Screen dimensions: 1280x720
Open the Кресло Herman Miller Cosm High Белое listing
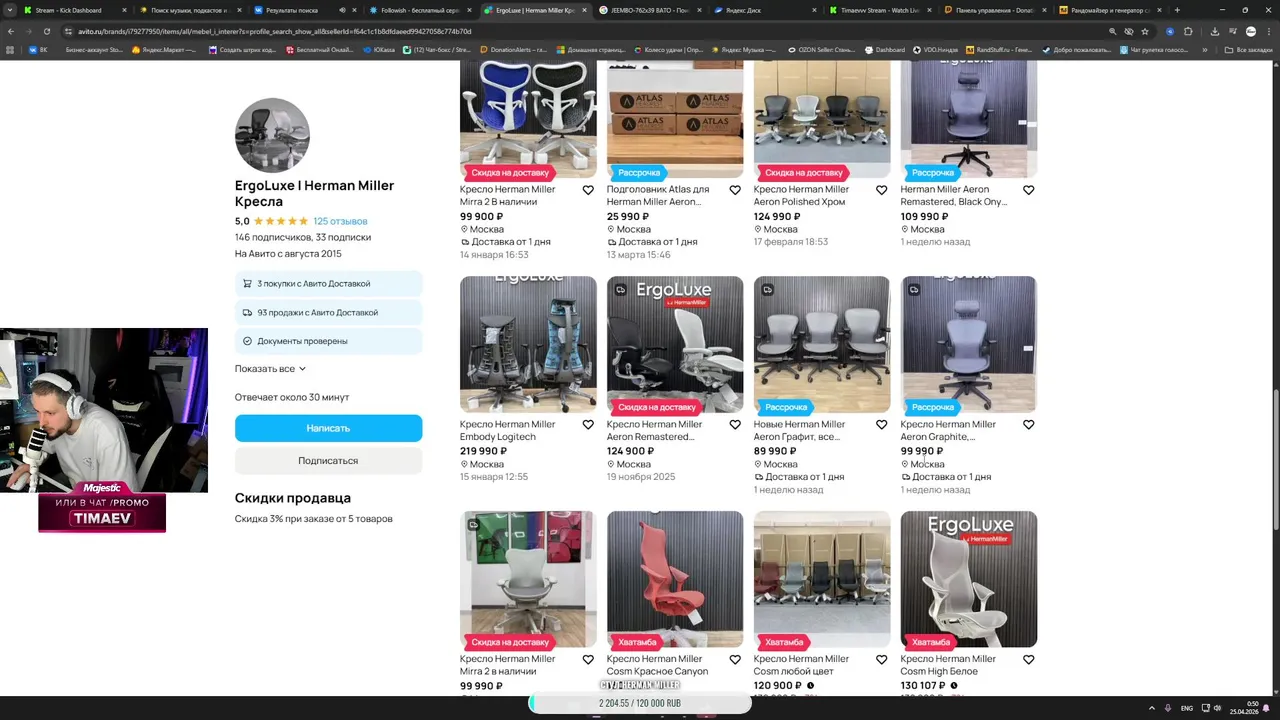947,665
